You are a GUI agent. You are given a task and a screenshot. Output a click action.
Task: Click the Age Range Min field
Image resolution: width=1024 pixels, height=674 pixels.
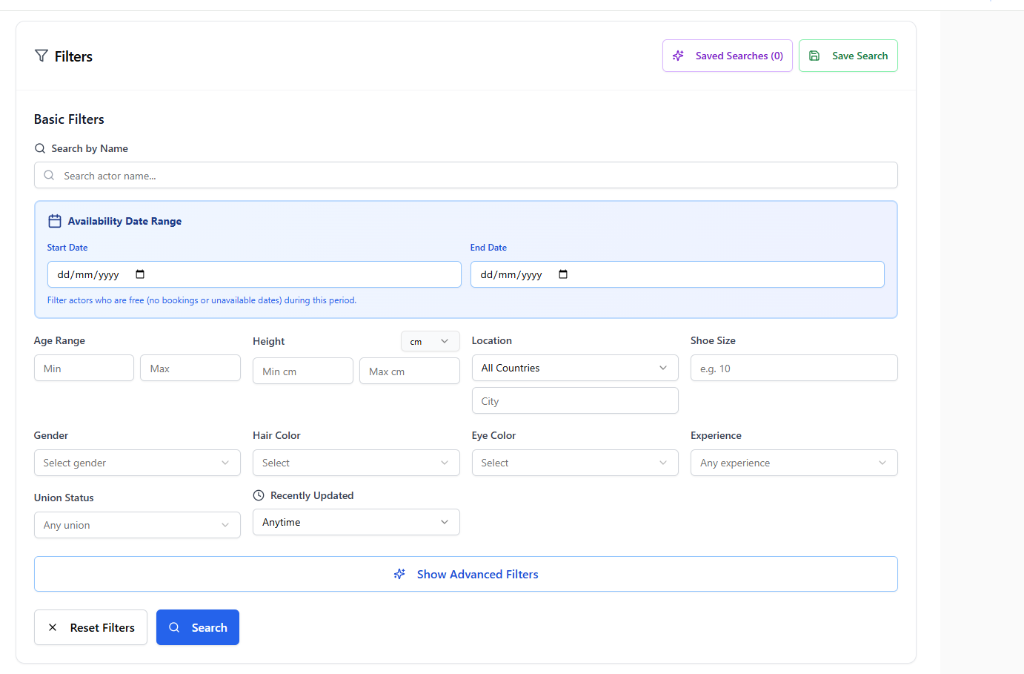[x=84, y=368]
